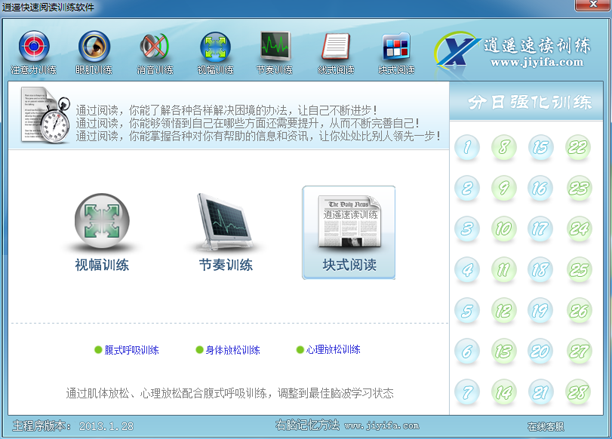Viewport: 612px width, 439px height.
Task: Choose day 12 in daily training grid
Action: tap(505, 309)
